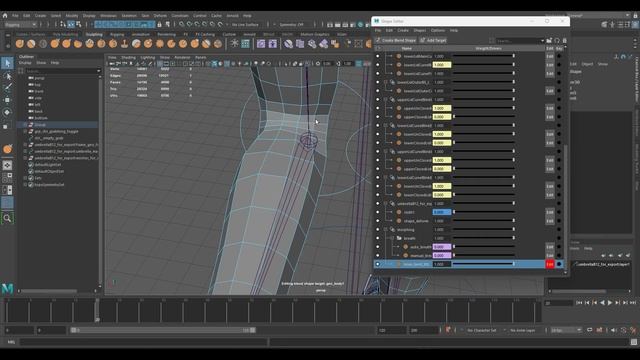Click the MEL command line input

143,342
